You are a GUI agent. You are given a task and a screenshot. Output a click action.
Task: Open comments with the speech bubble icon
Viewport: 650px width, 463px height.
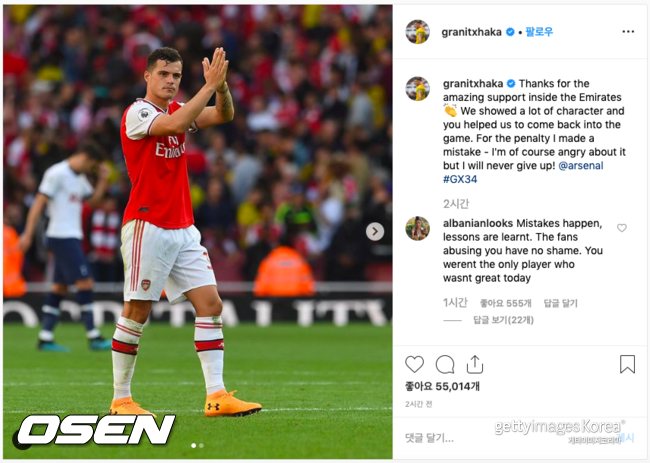445,364
